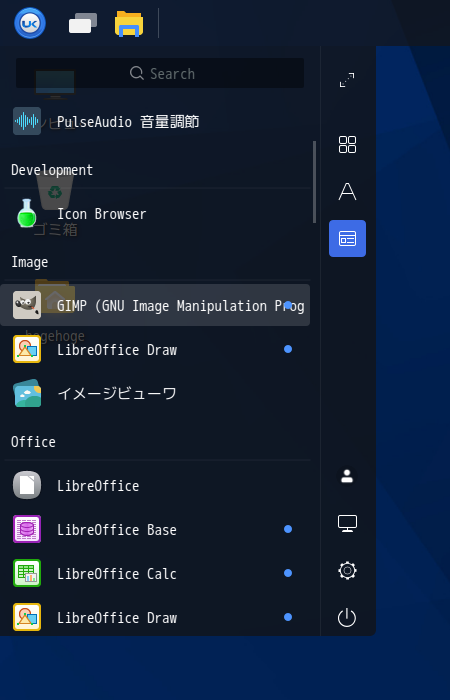This screenshot has width=450, height=700.
Task: Click the Search field in the menu
Action: pos(160,73)
